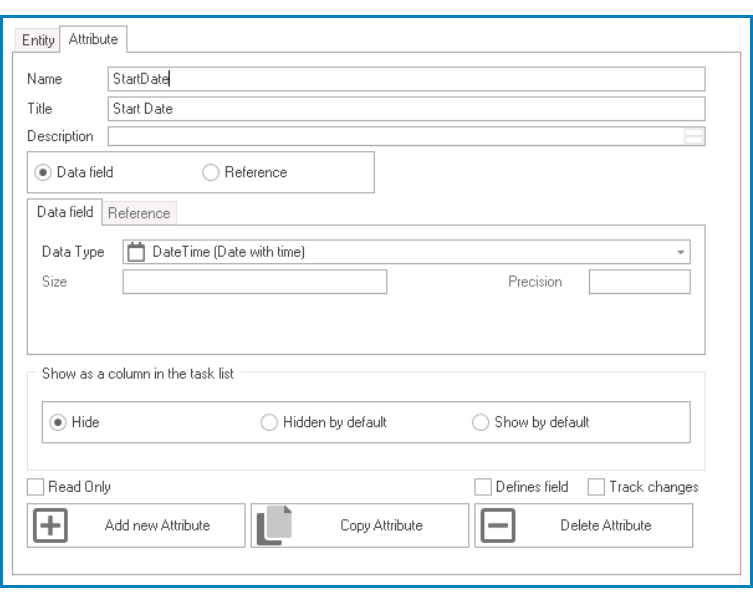
Task: Click the Copy Attribute button label
Action: point(381,525)
